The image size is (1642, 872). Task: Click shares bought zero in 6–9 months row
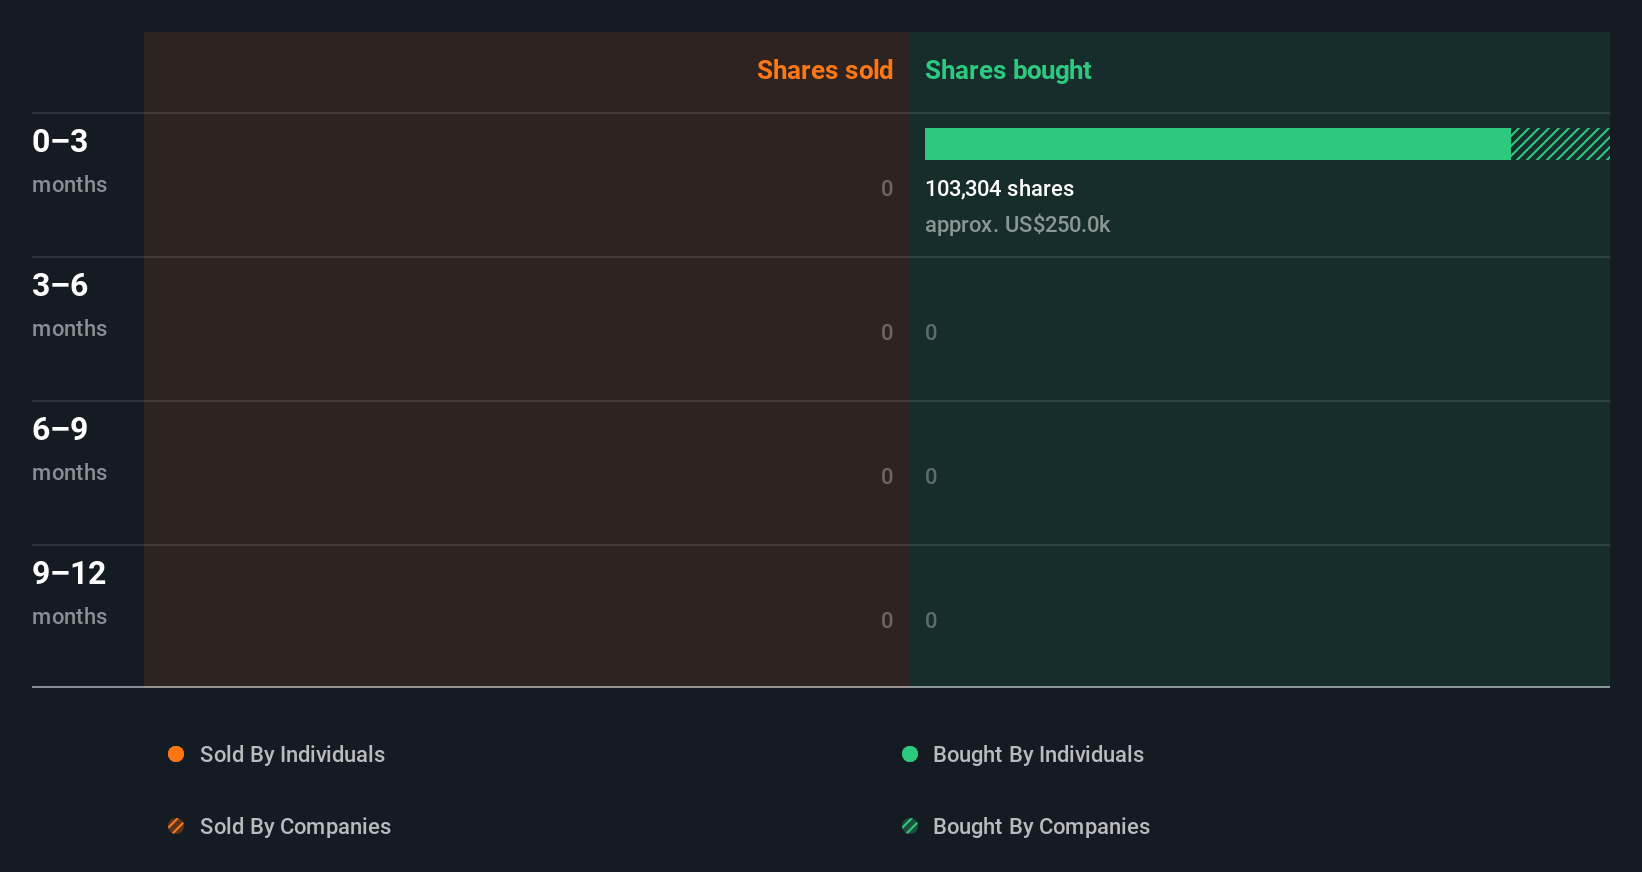click(931, 476)
